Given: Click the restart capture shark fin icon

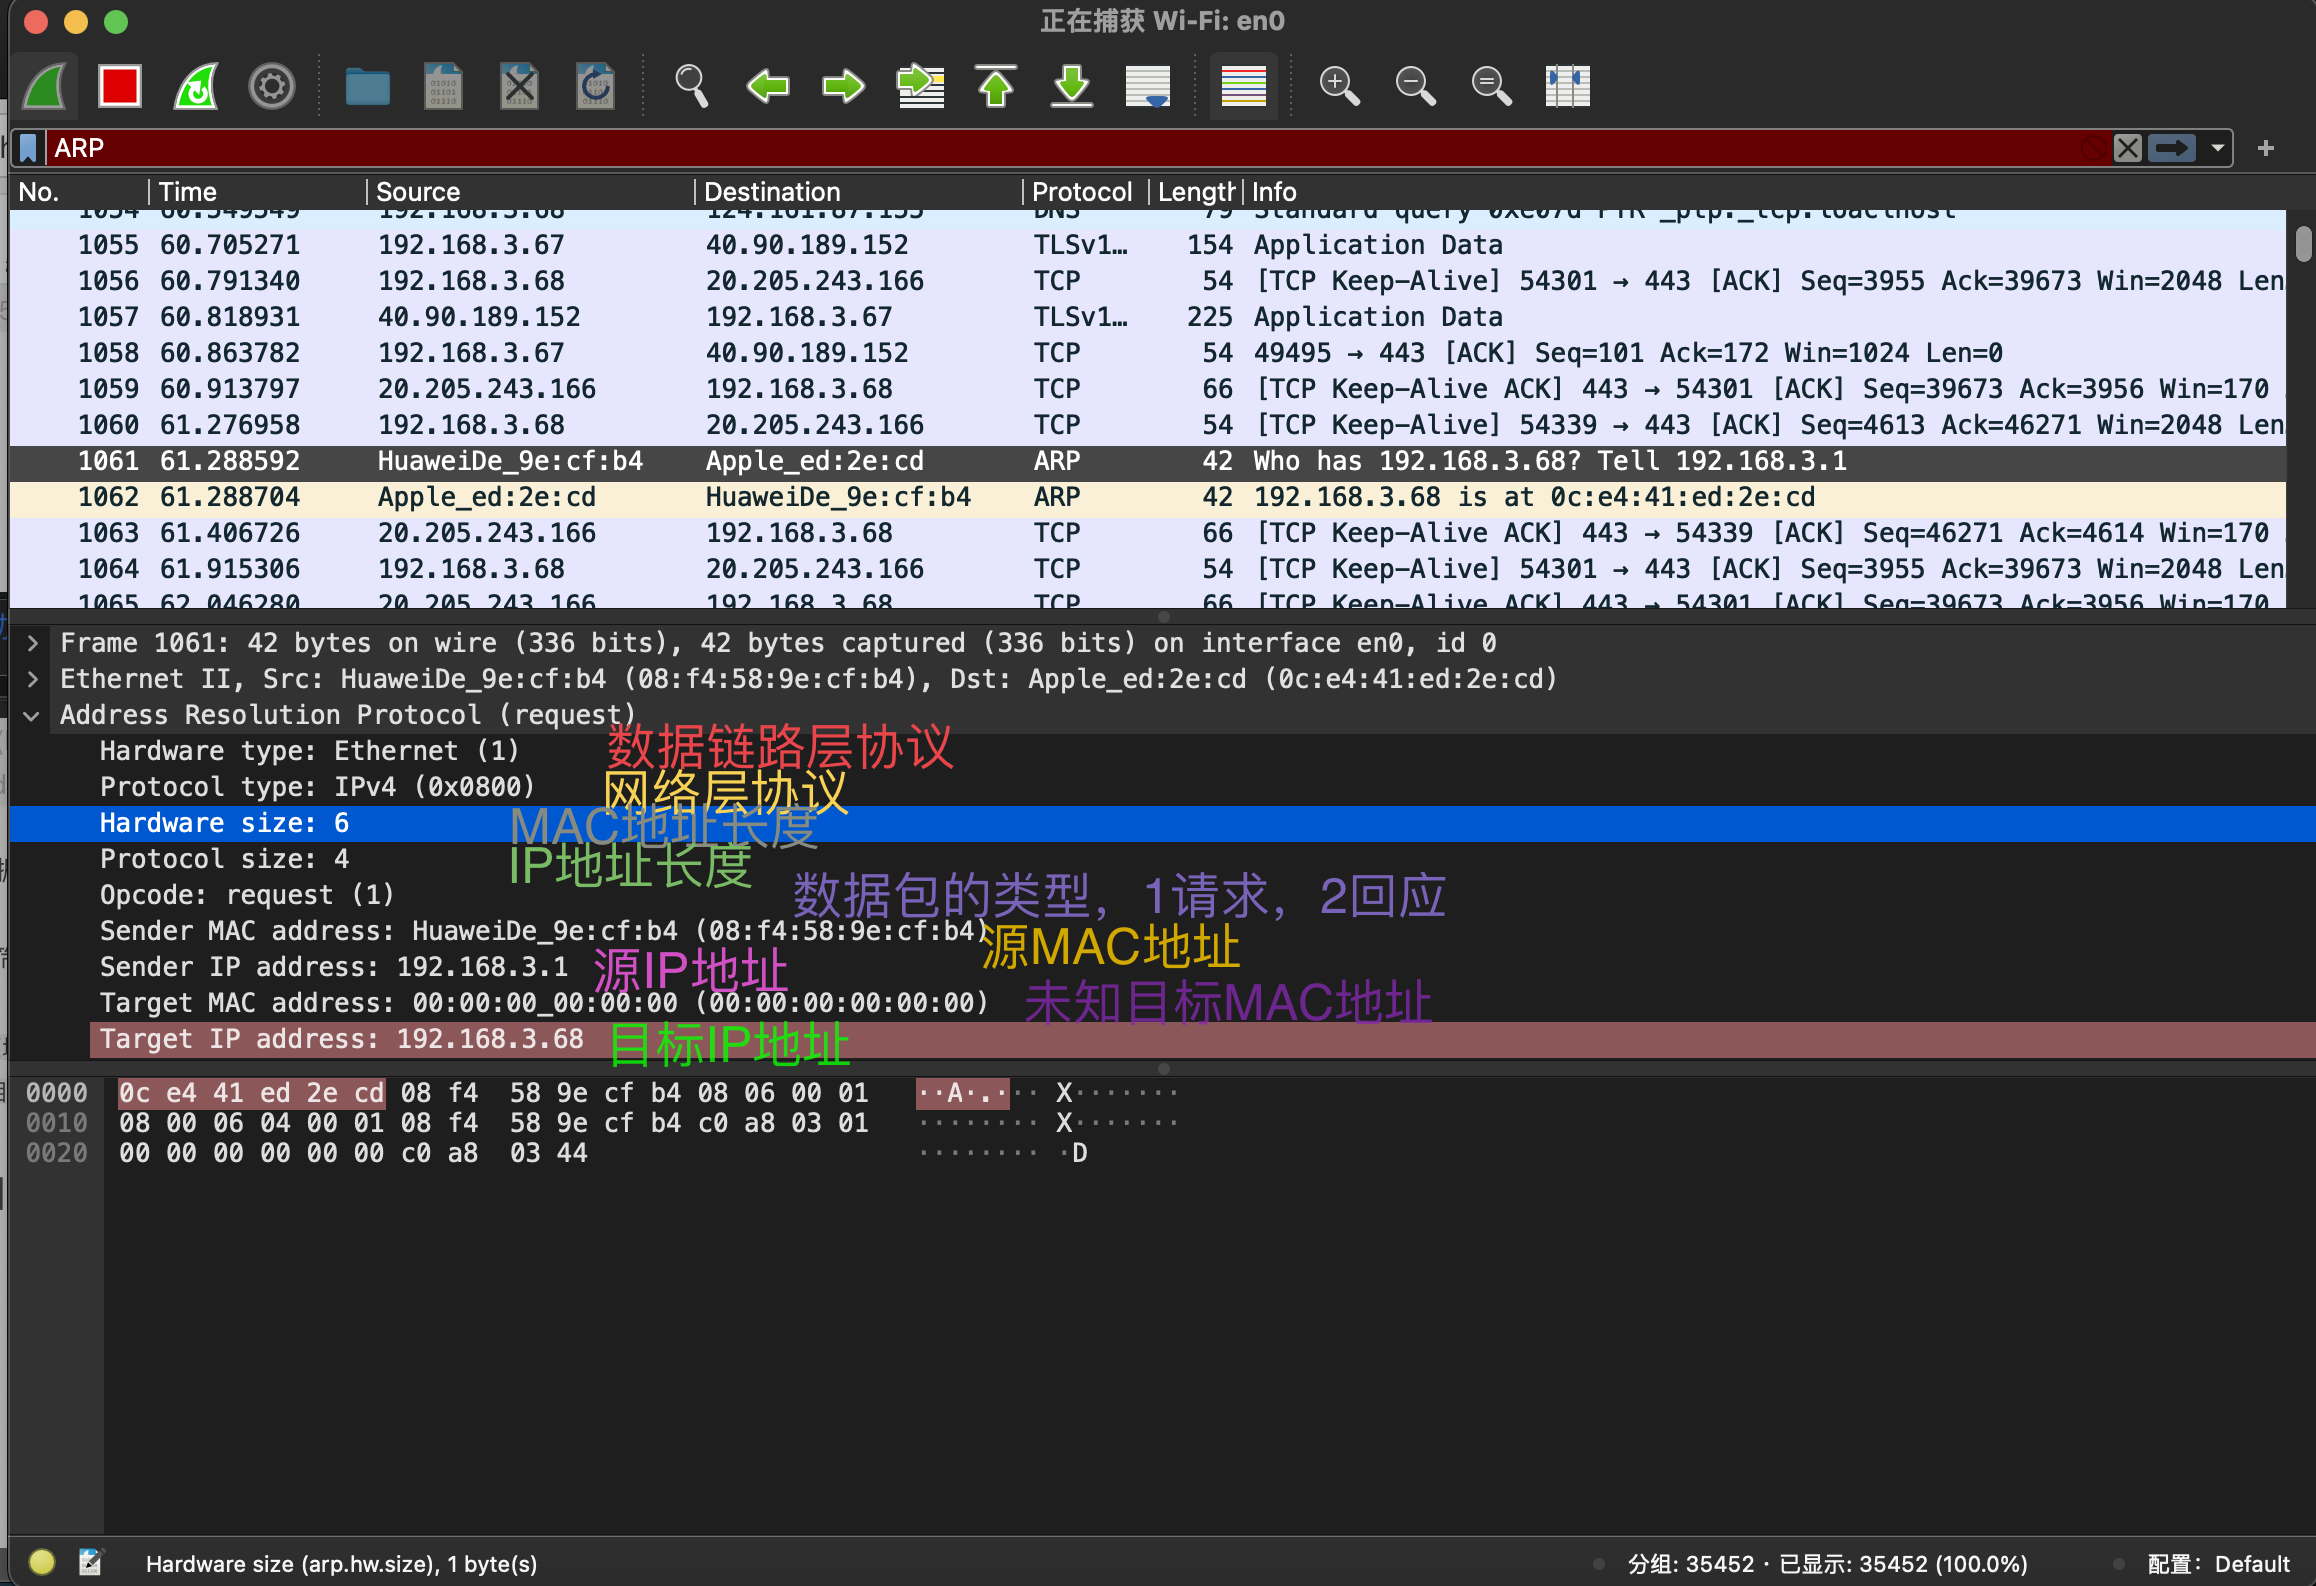Looking at the screenshot, I should tap(196, 86).
